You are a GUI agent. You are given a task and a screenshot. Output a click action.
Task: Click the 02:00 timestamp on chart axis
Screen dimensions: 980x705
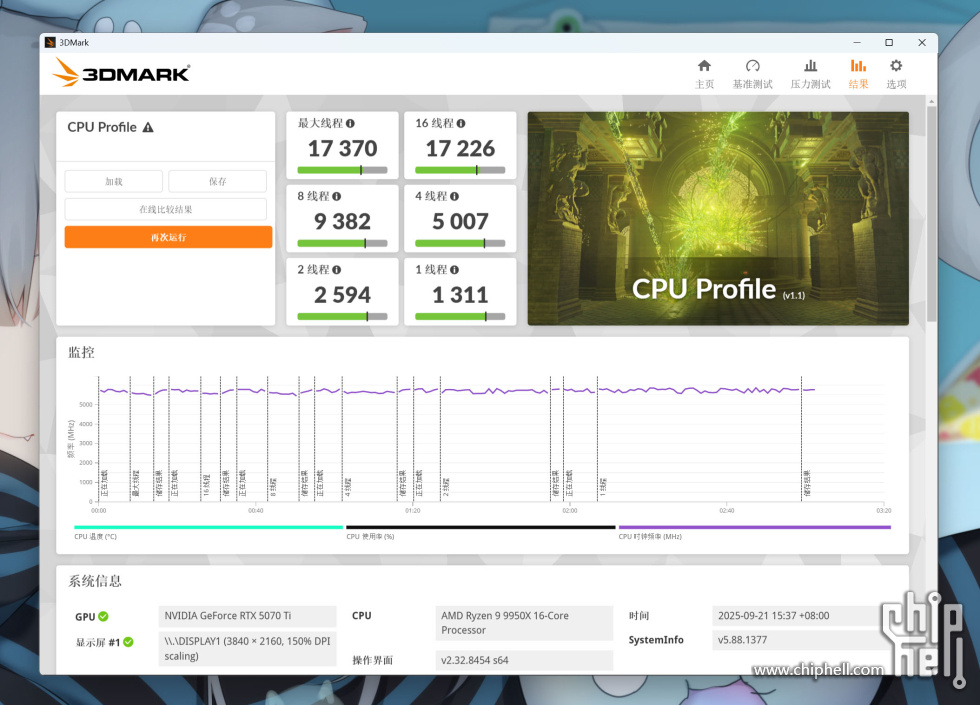coord(569,511)
